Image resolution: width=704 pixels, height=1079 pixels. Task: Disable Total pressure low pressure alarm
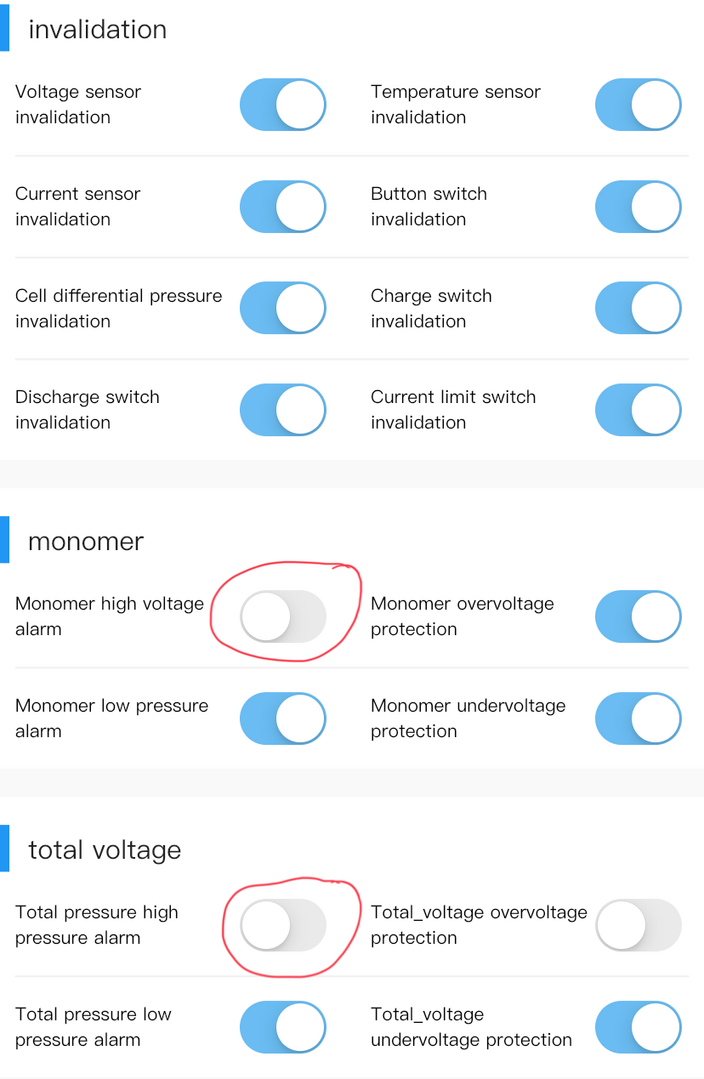pos(283,1027)
